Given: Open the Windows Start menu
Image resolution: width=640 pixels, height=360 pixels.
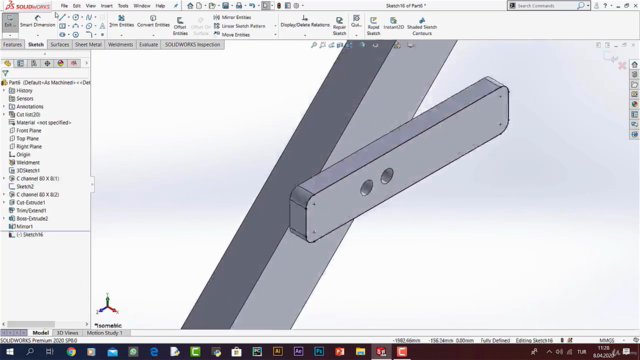Looking at the screenshot, I should pyautogui.click(x=9, y=351).
